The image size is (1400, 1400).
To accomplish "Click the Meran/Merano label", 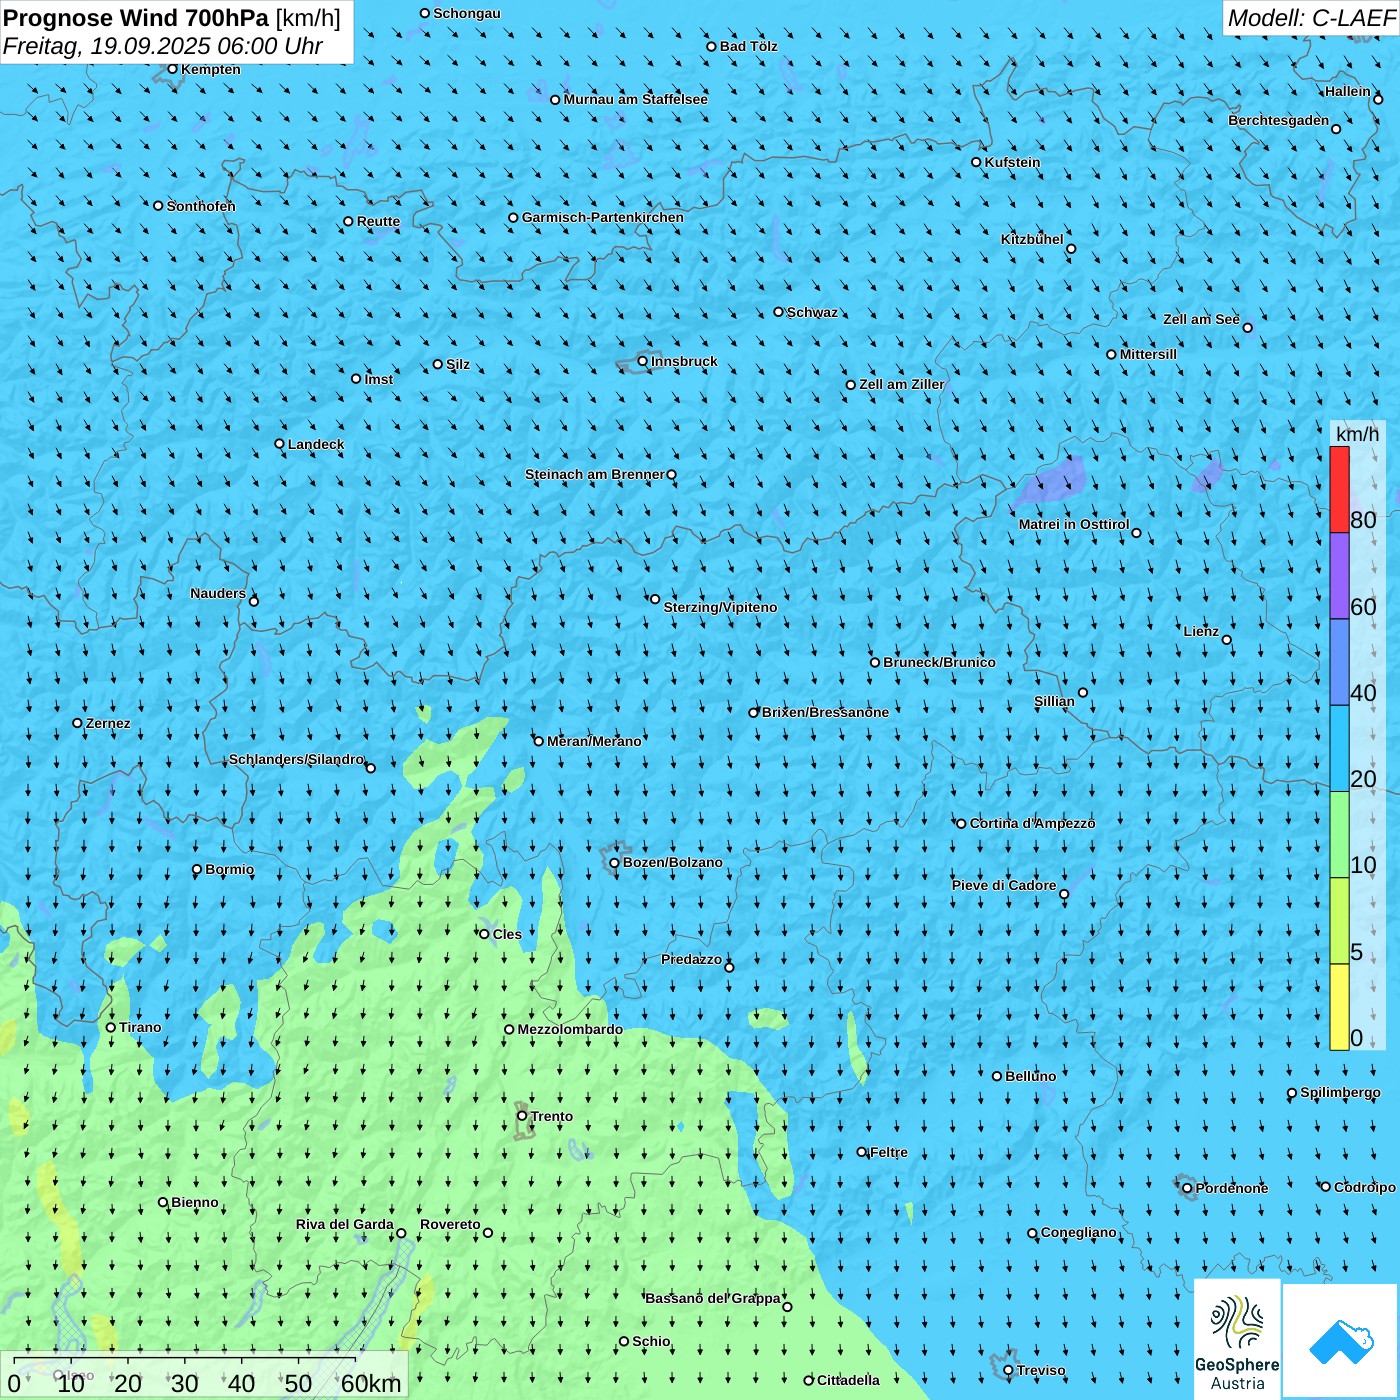I will [594, 741].
